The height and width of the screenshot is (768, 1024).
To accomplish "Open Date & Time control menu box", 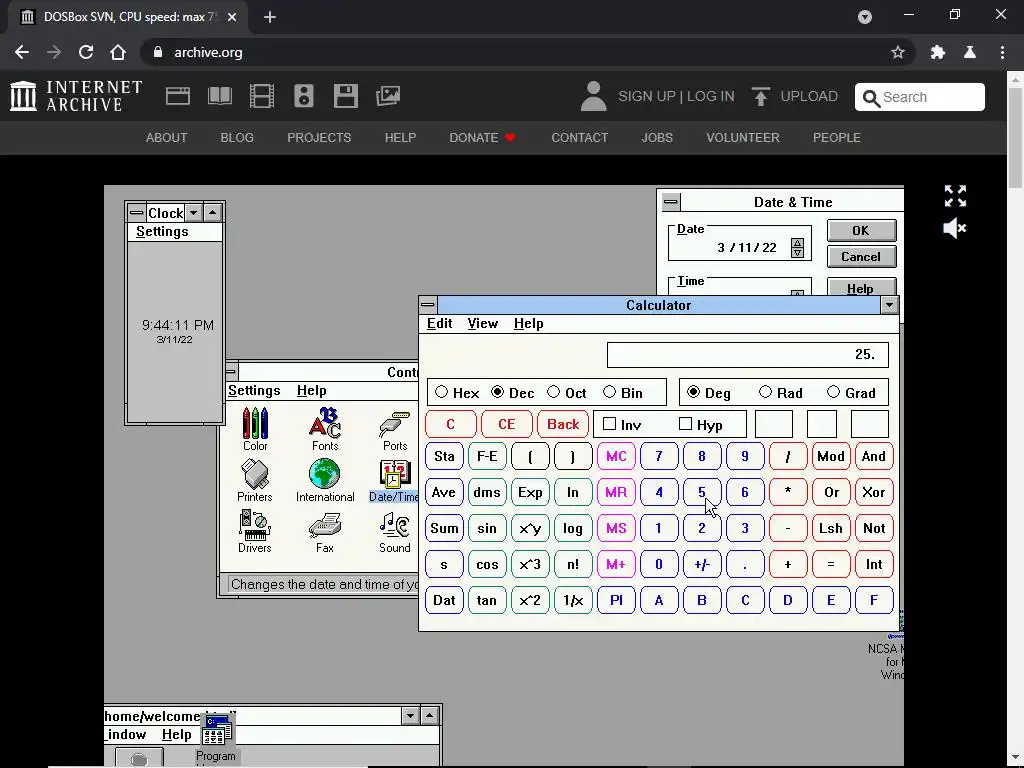I will [671, 202].
